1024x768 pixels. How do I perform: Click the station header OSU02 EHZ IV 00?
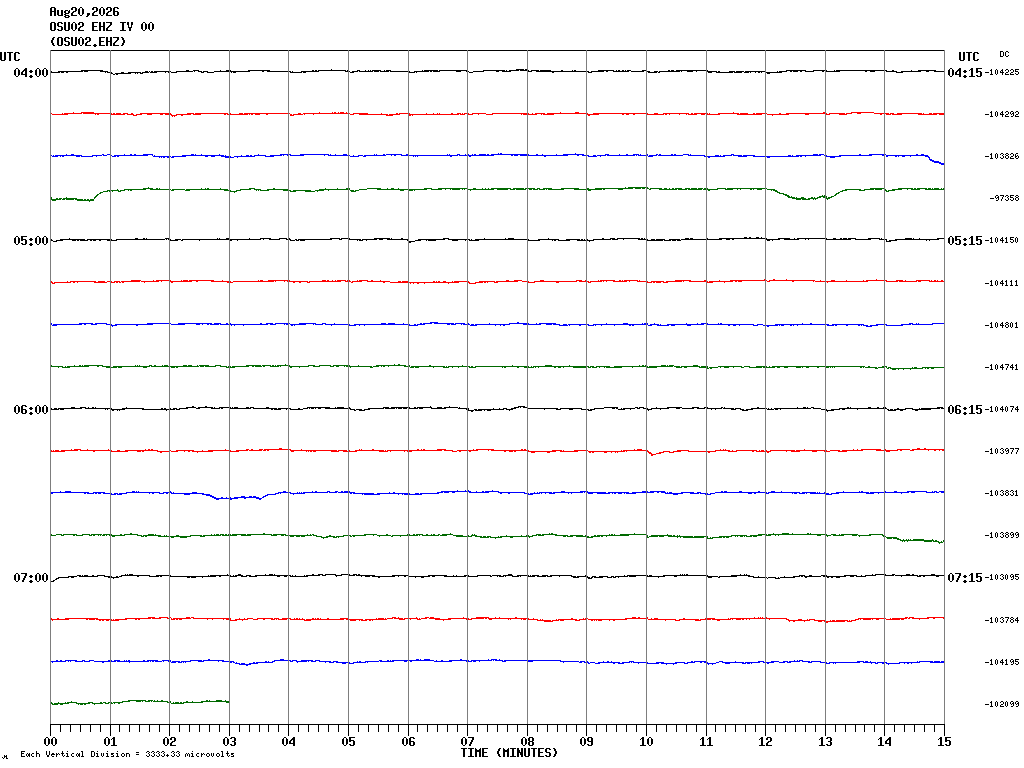(x=102, y=27)
